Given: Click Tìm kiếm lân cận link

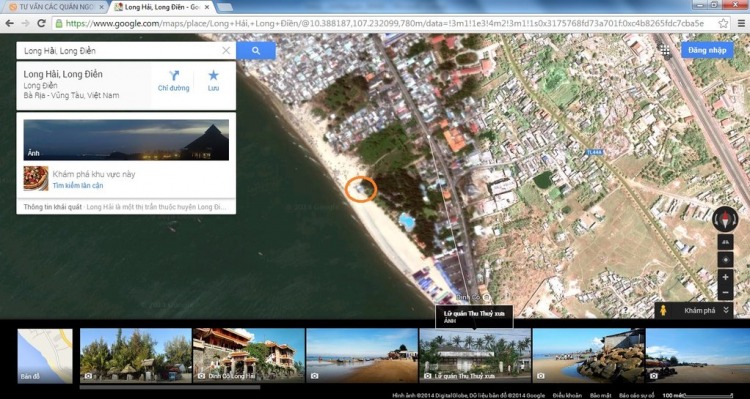Looking at the screenshot, I should [x=77, y=186].
